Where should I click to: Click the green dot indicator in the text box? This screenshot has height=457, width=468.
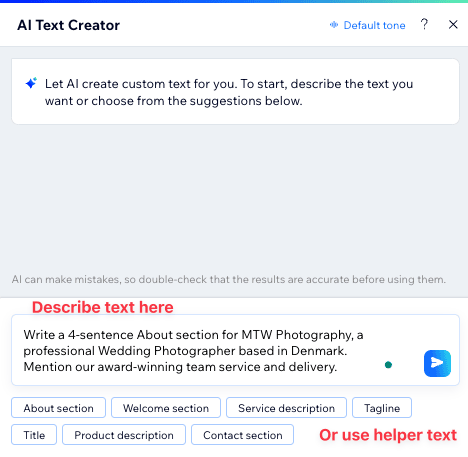point(388,365)
